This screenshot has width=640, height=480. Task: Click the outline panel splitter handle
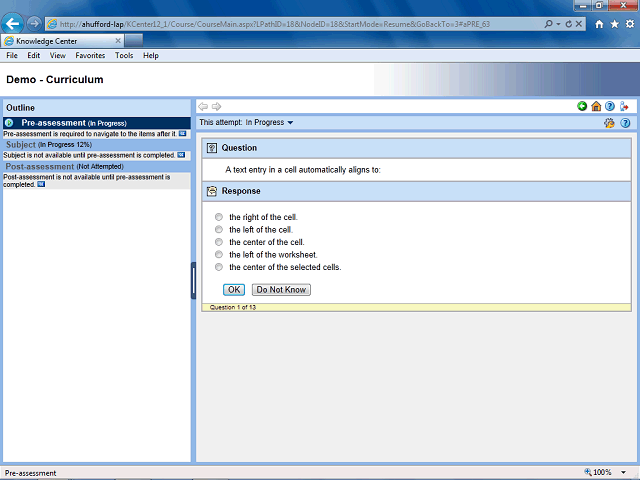tap(193, 280)
